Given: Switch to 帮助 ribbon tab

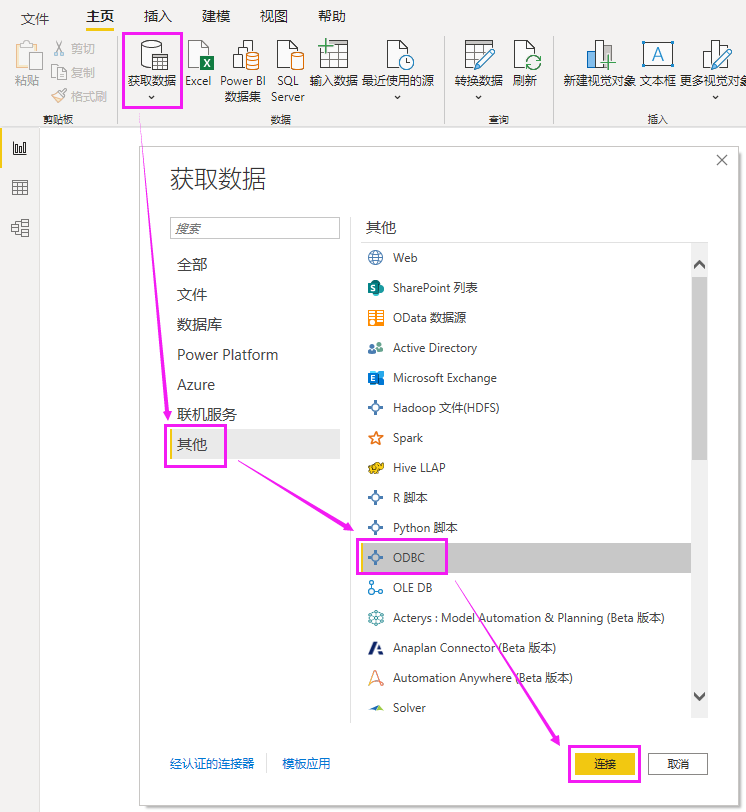Looking at the screenshot, I should (x=332, y=17).
